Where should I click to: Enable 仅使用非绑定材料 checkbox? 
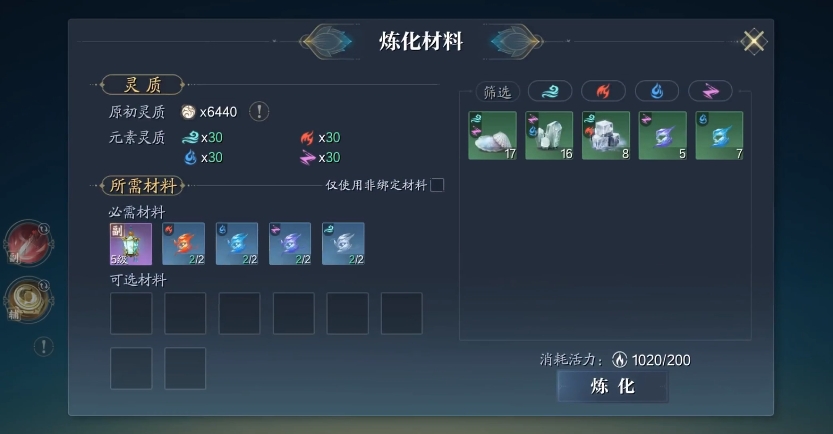click(x=437, y=185)
